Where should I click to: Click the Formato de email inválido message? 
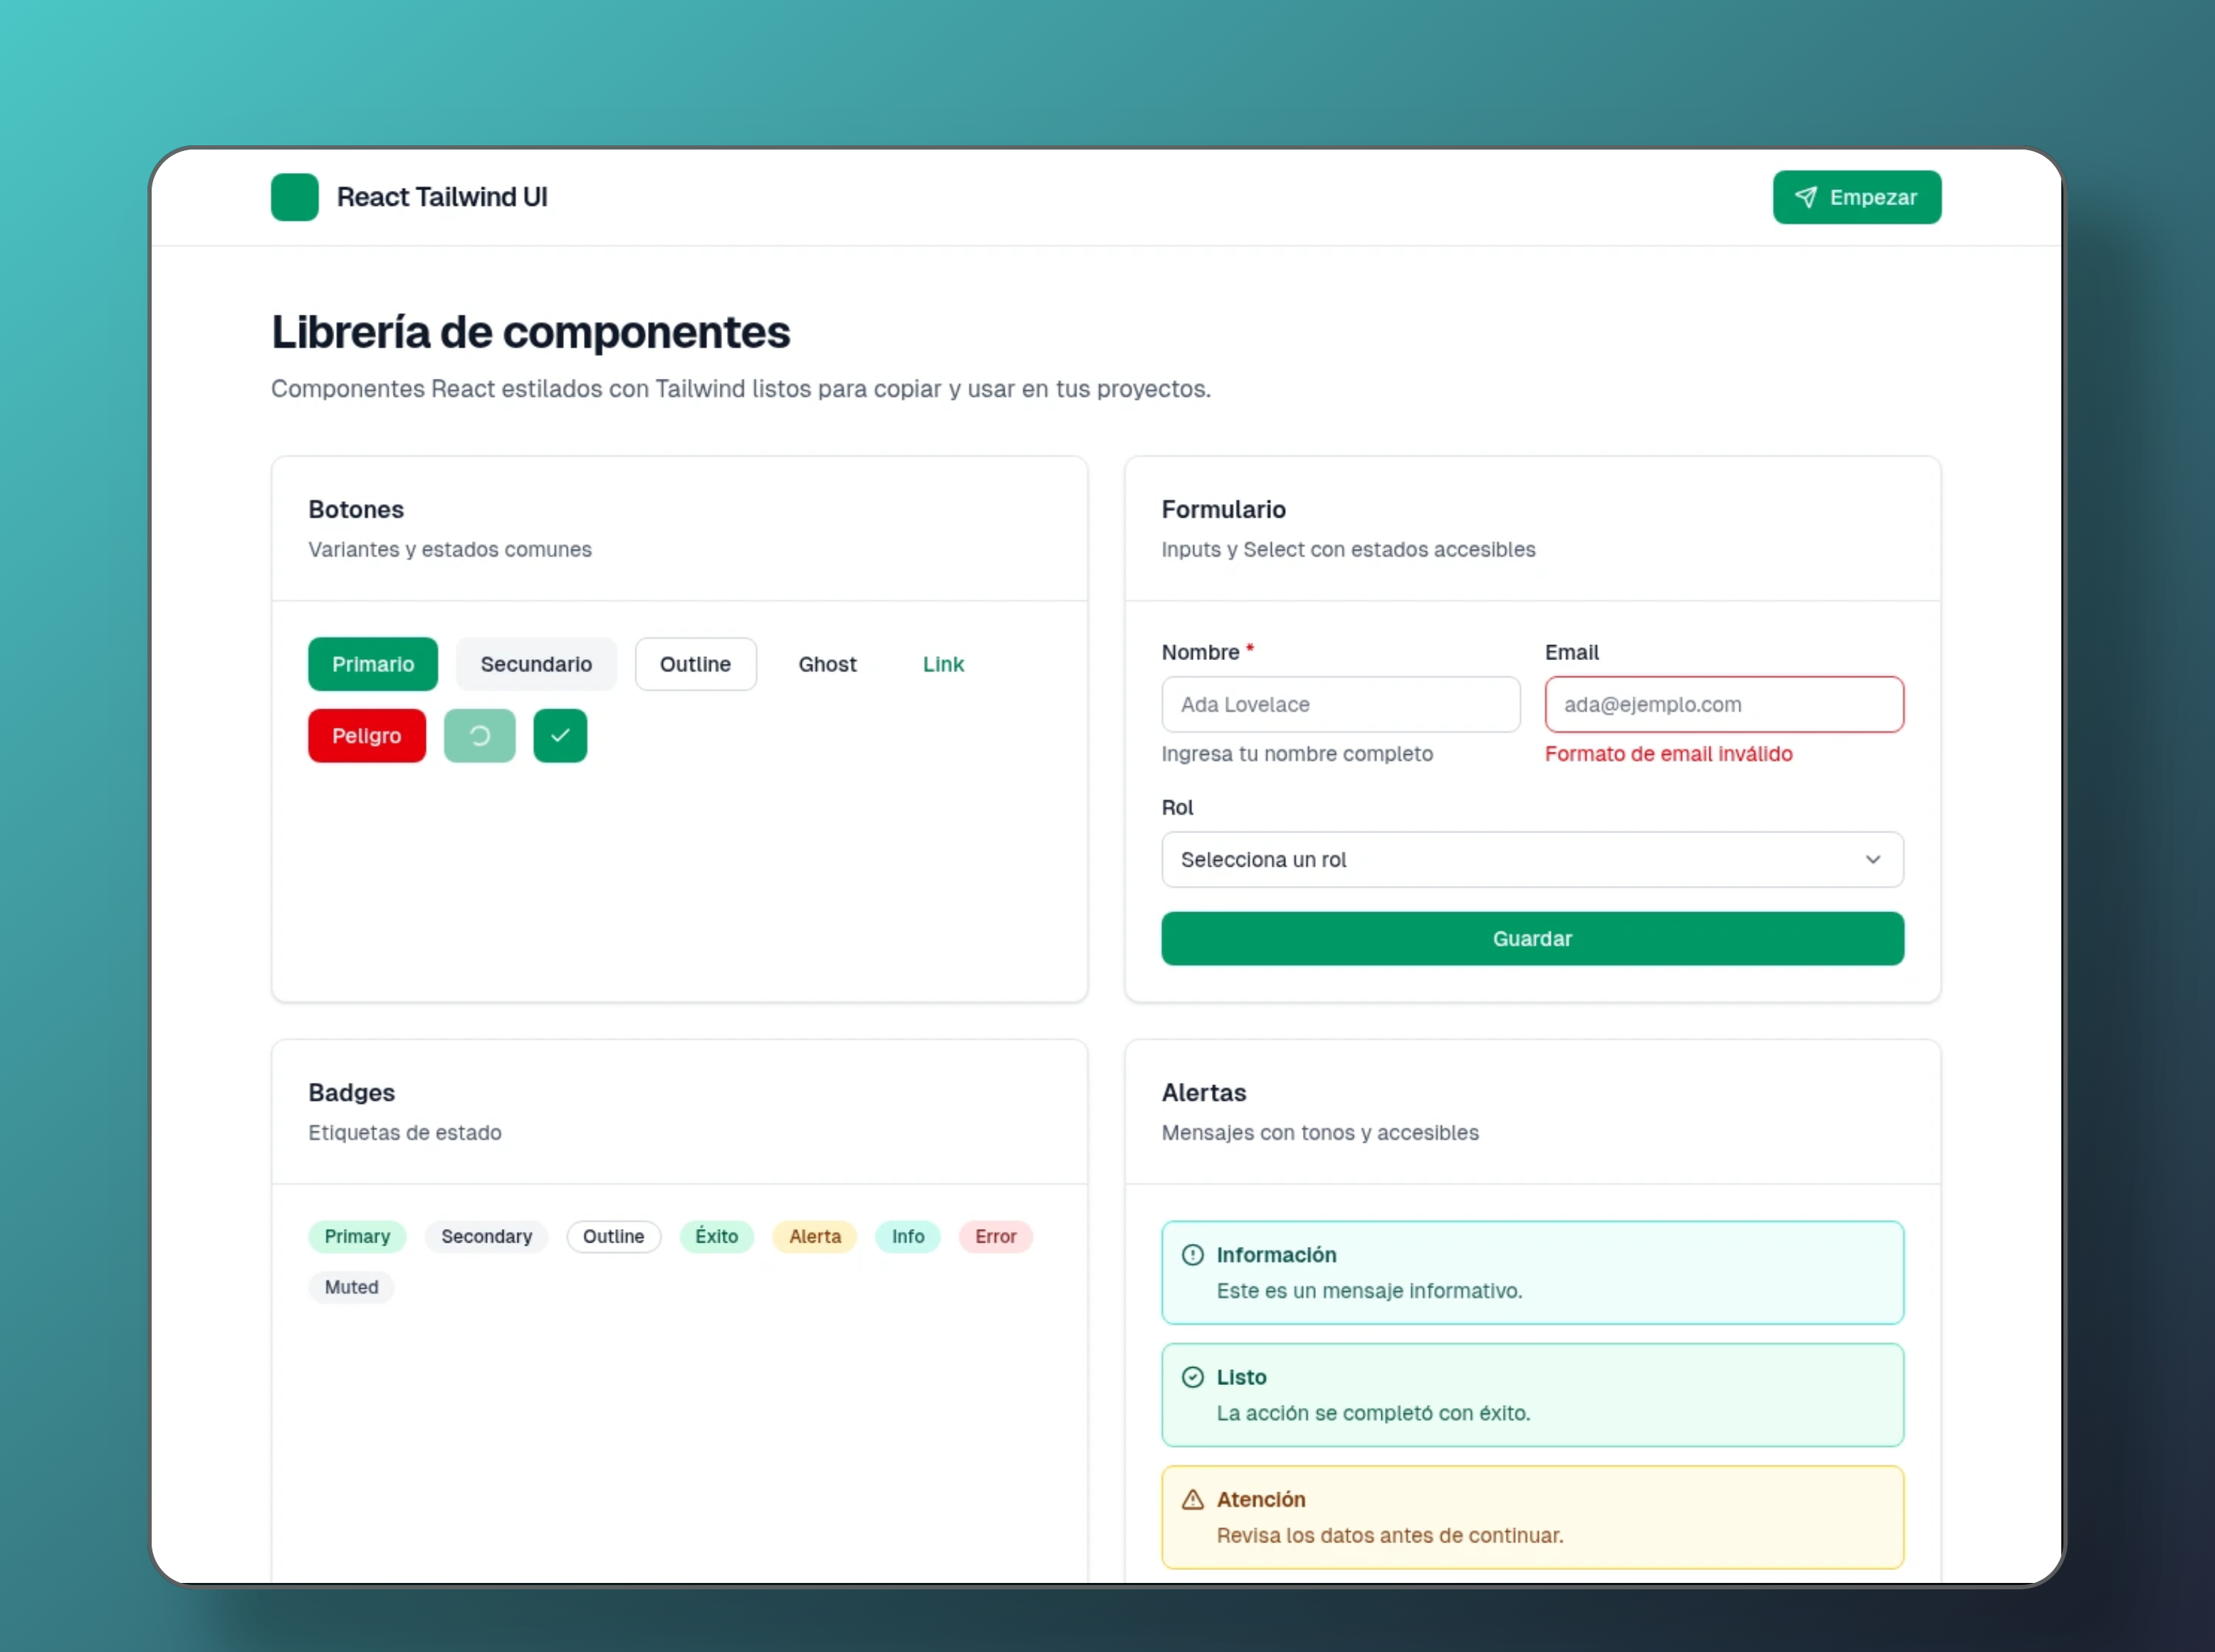[1668, 754]
